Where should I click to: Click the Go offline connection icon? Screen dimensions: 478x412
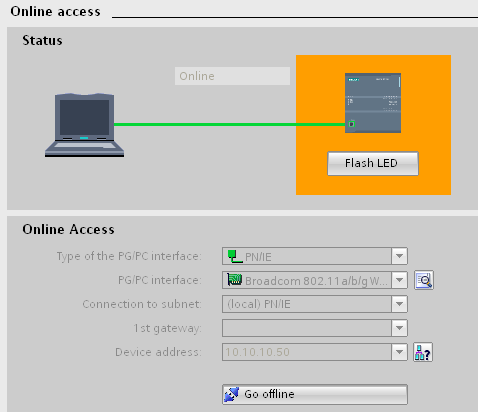(x=232, y=394)
